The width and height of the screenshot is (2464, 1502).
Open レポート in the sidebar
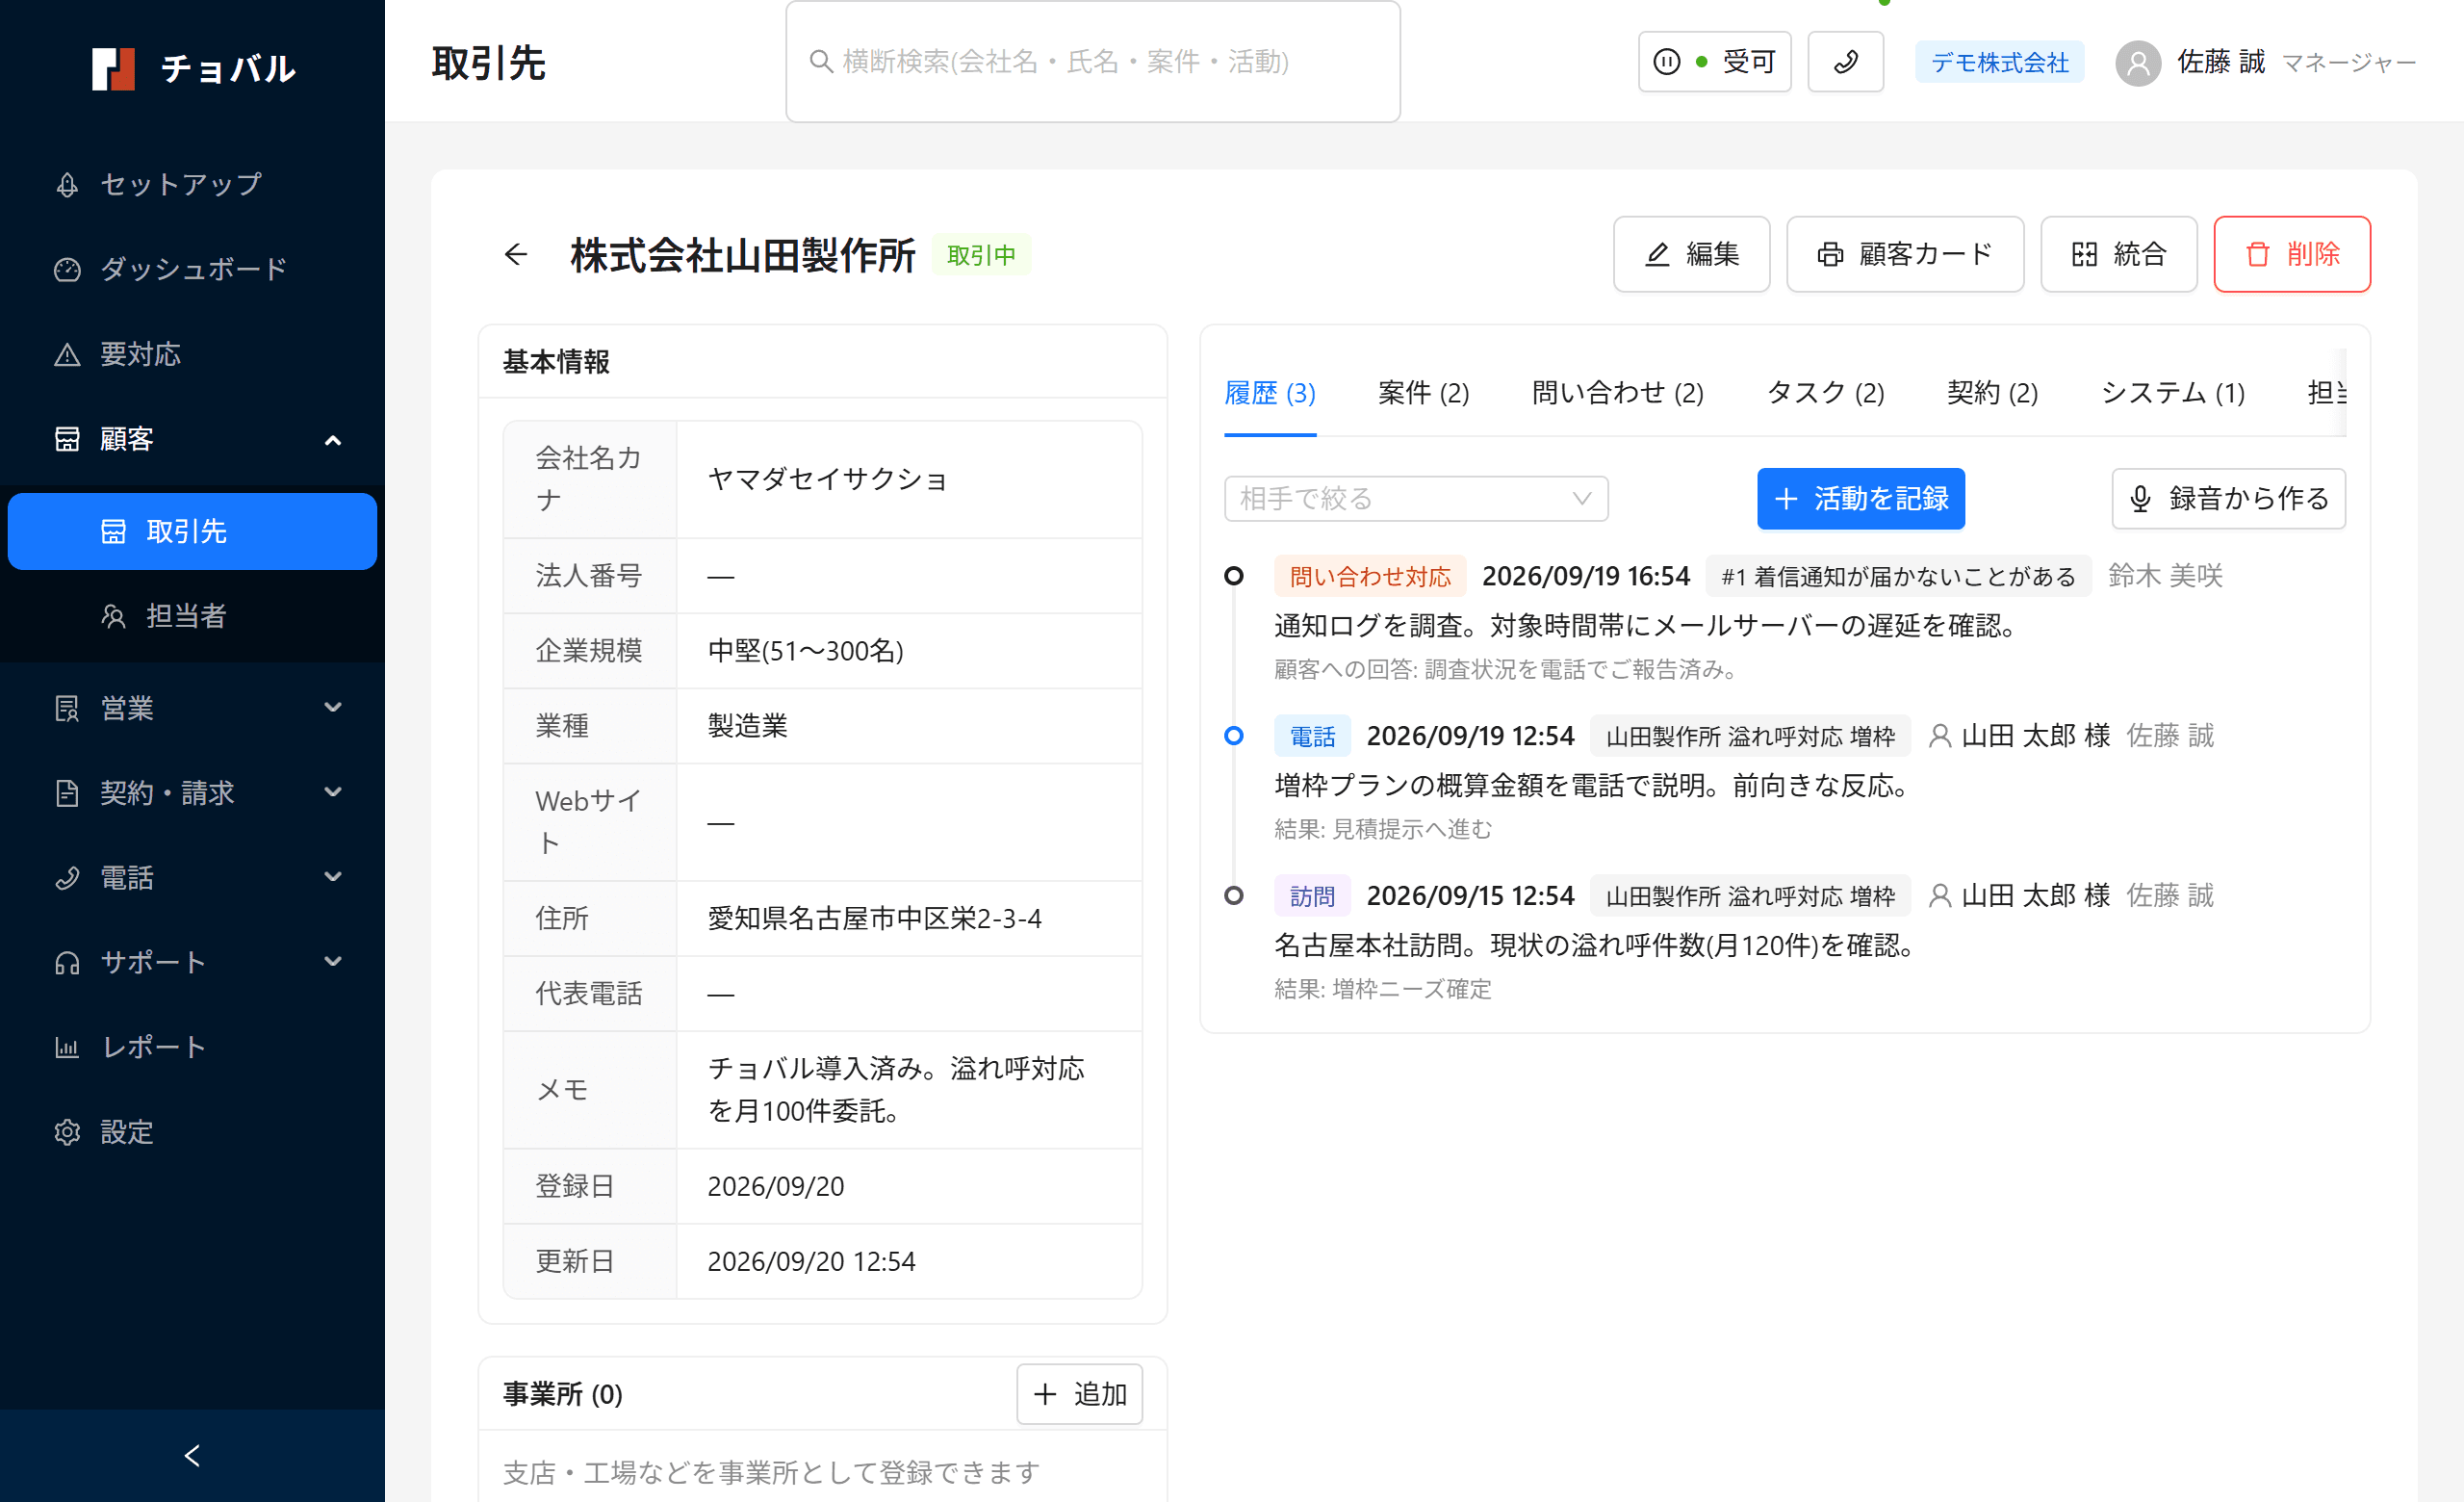192,1047
